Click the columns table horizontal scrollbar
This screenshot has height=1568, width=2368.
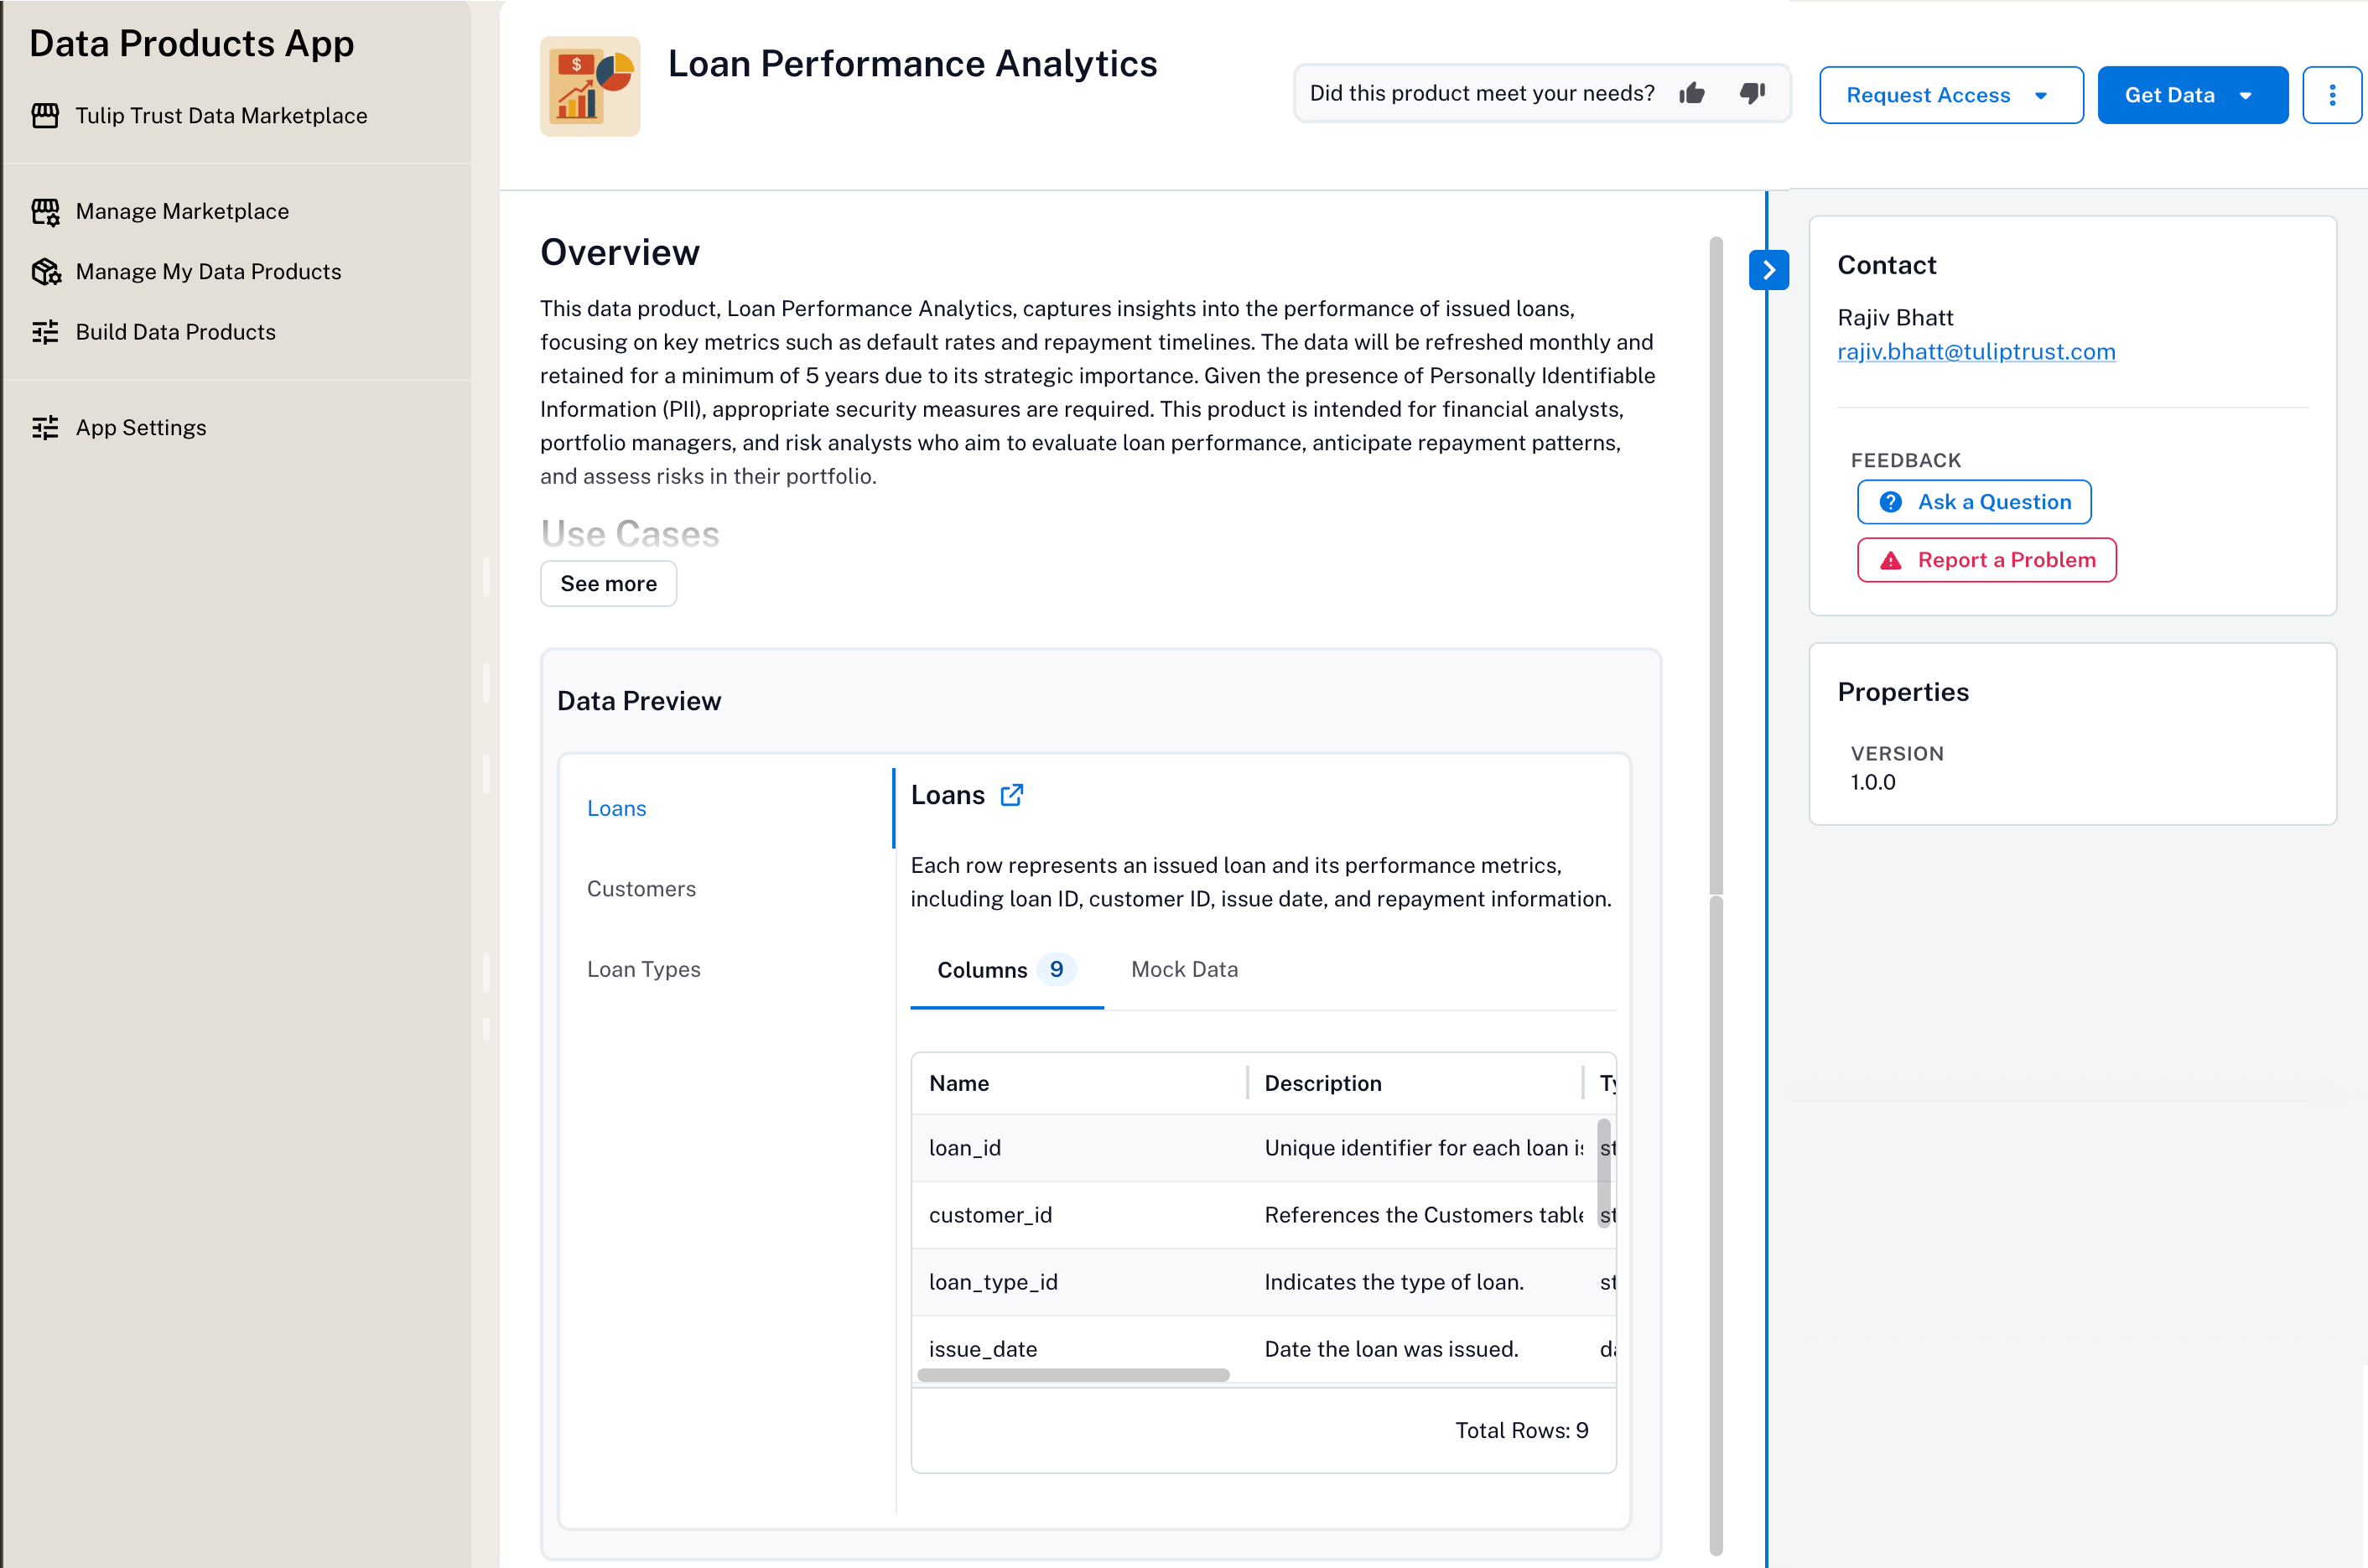pos(1072,1376)
